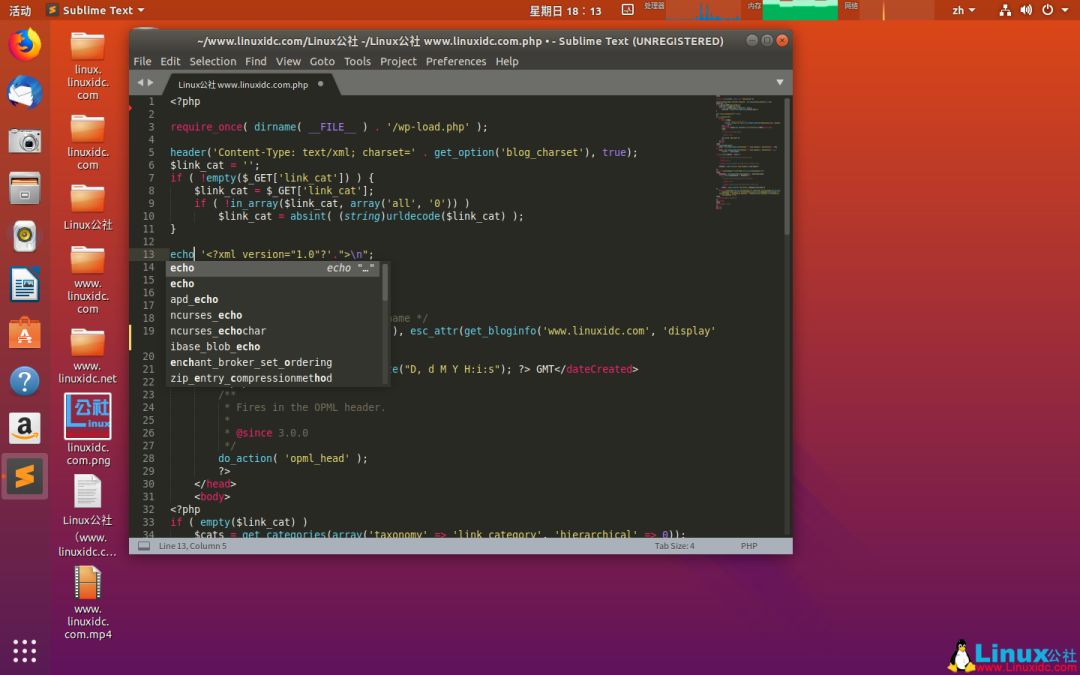Viewport: 1080px width, 675px height.
Task: Click the camera icon in the dock
Action: click(25, 140)
